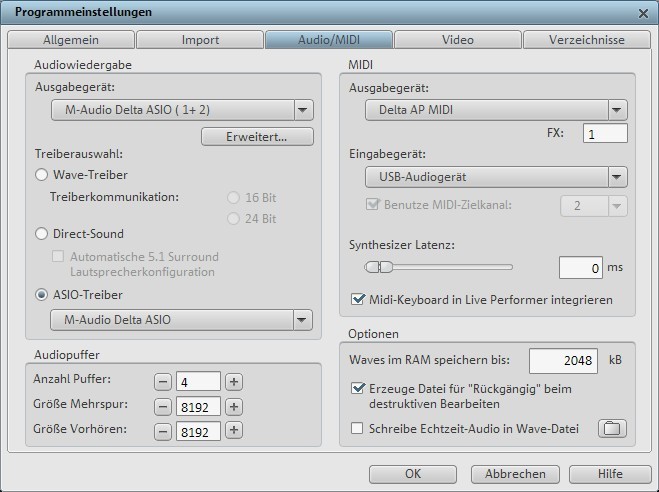The width and height of the screenshot is (659, 492).
Task: Toggle Automatische 5.1 Surround checkbox
Action: pos(58,256)
